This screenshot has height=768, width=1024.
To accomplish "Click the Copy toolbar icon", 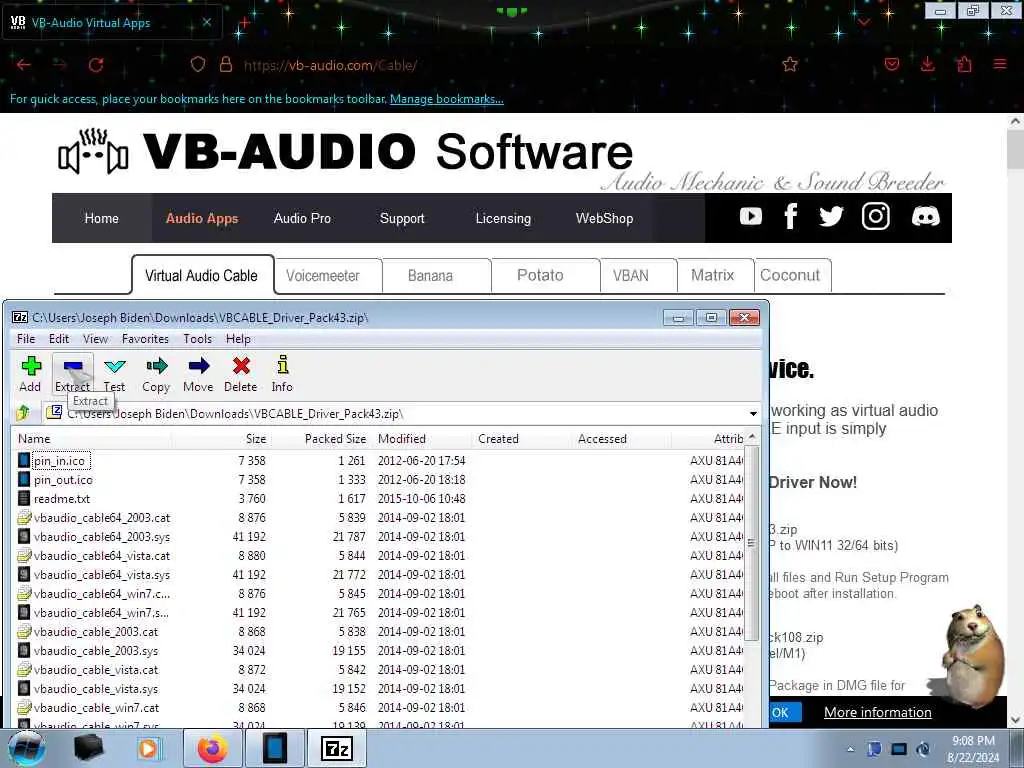I will click(x=156, y=374).
